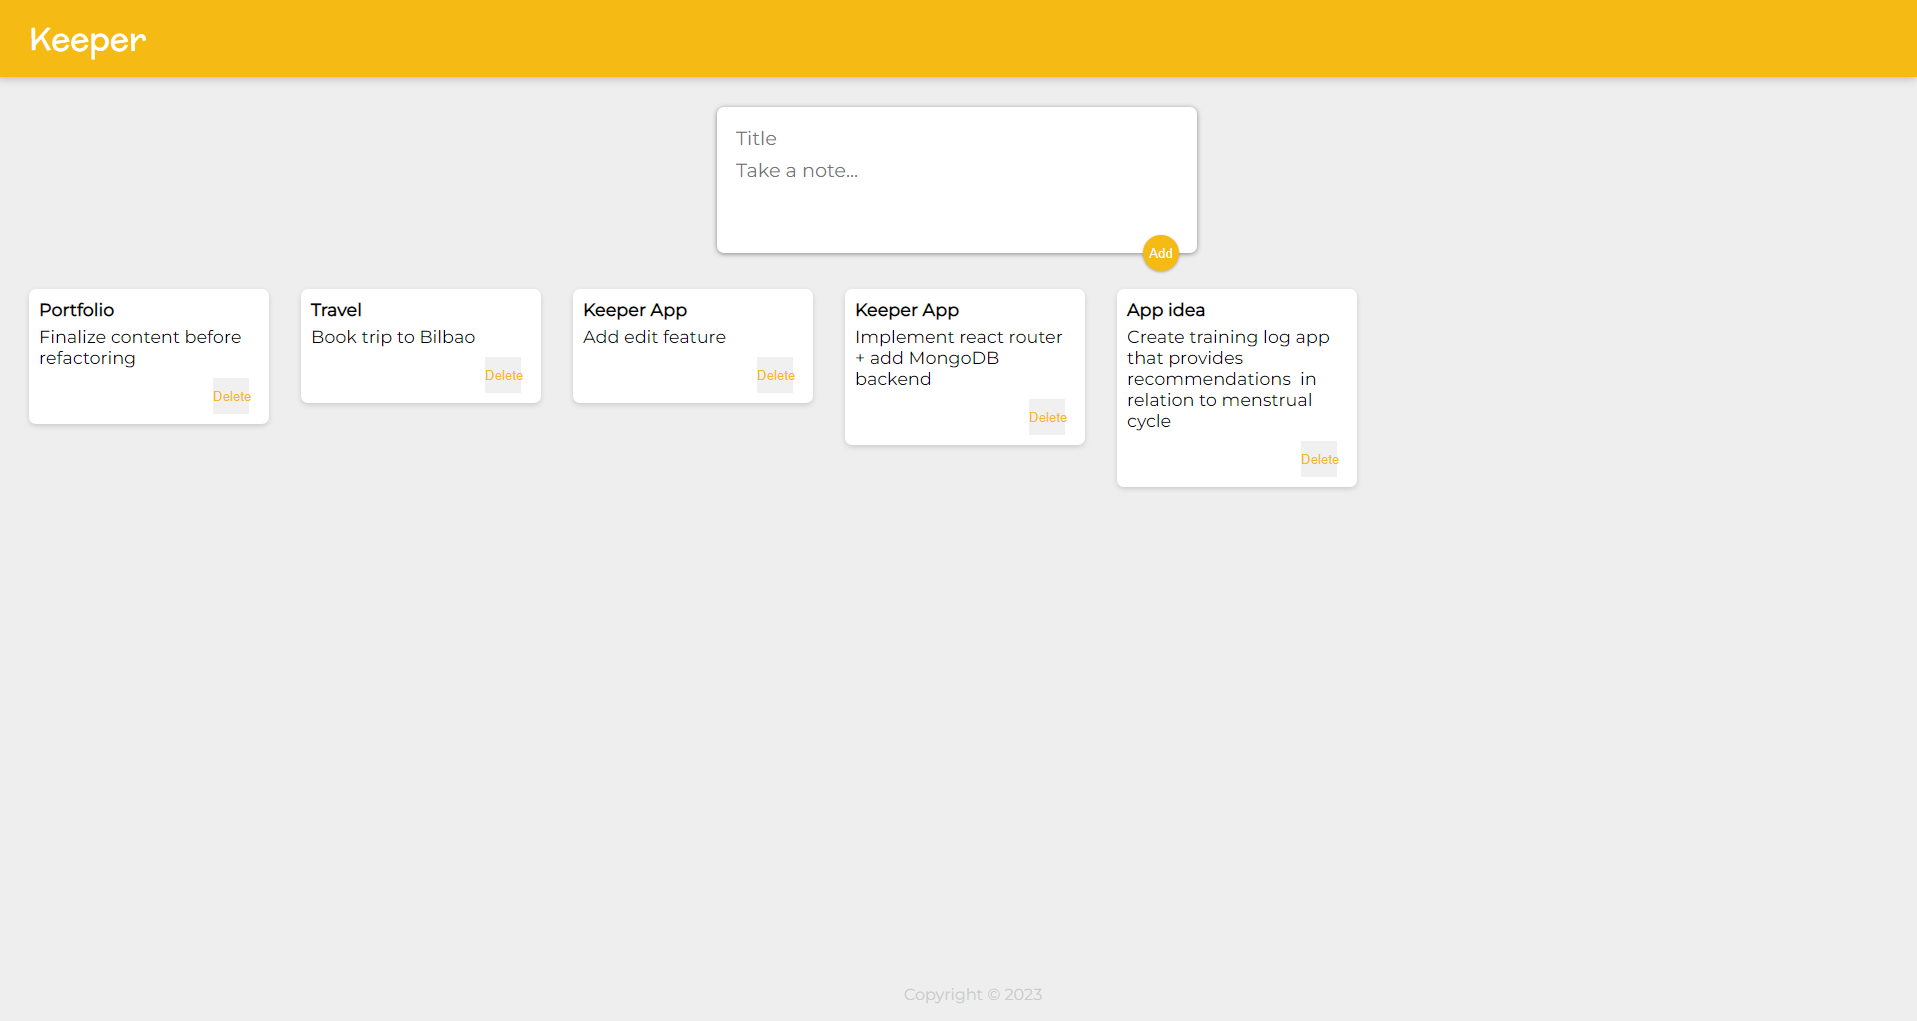Delete the App idea note
The height and width of the screenshot is (1021, 1917).
point(1319,459)
